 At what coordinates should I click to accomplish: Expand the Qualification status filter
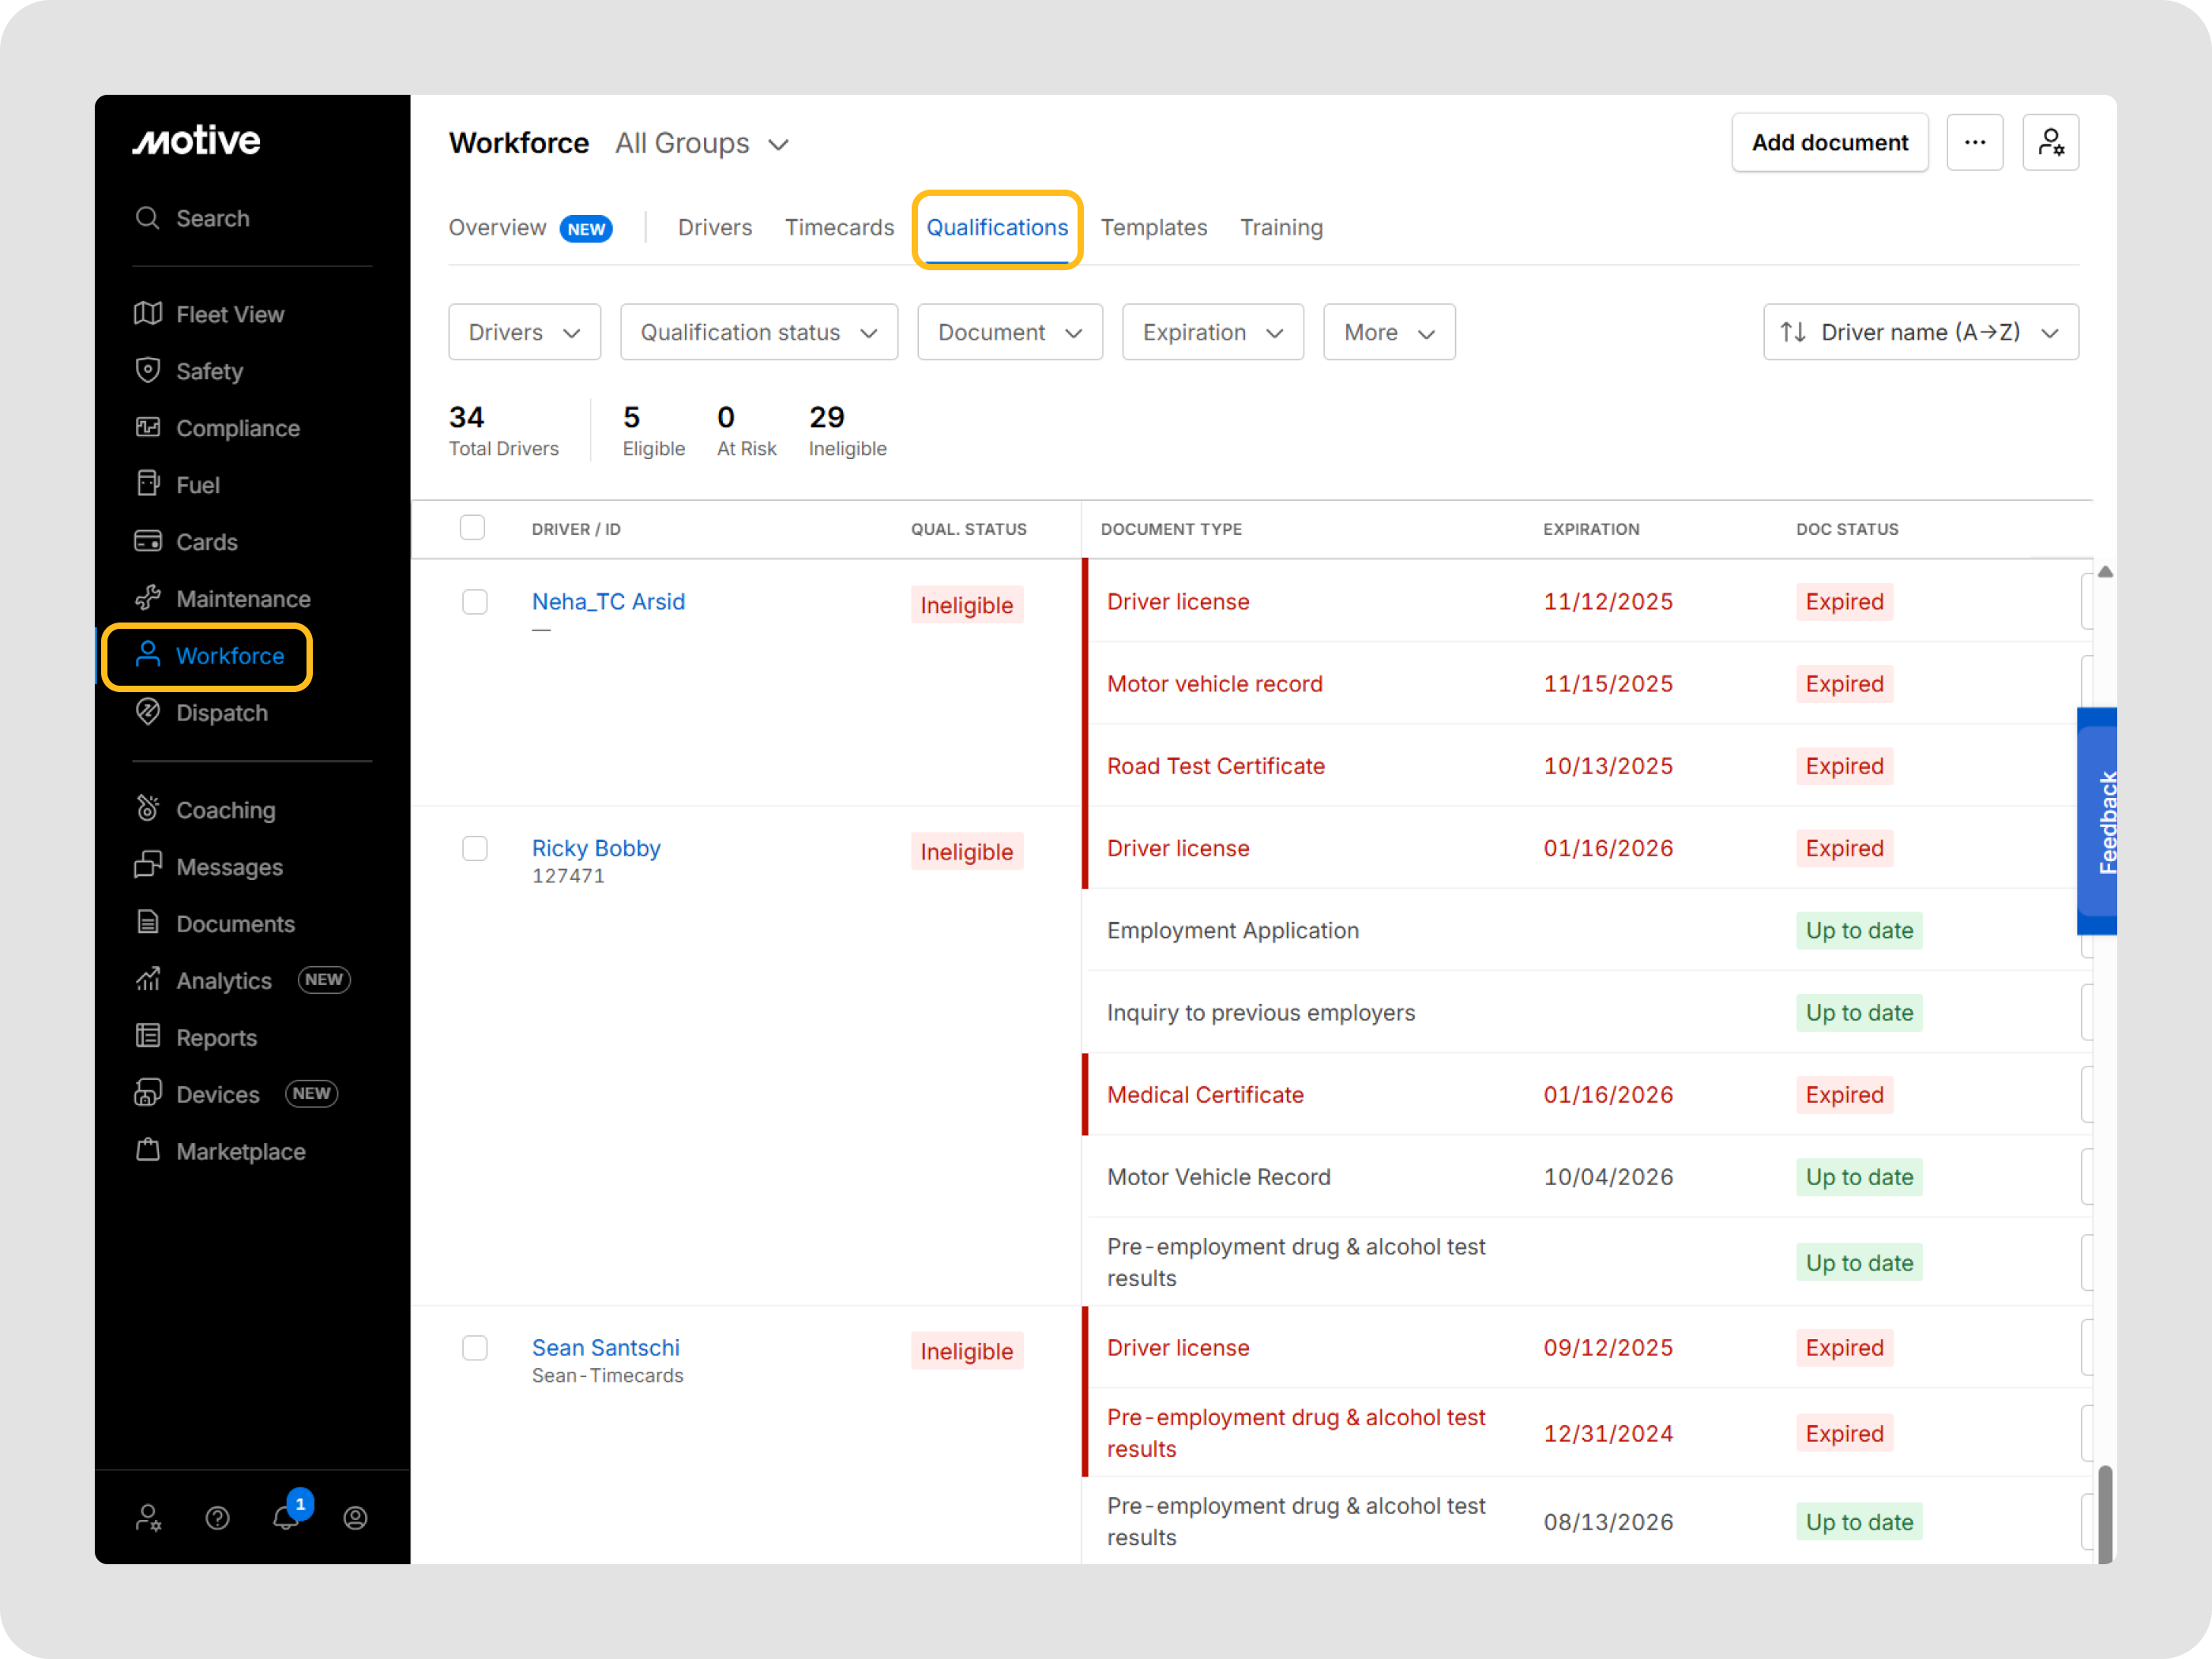click(759, 332)
